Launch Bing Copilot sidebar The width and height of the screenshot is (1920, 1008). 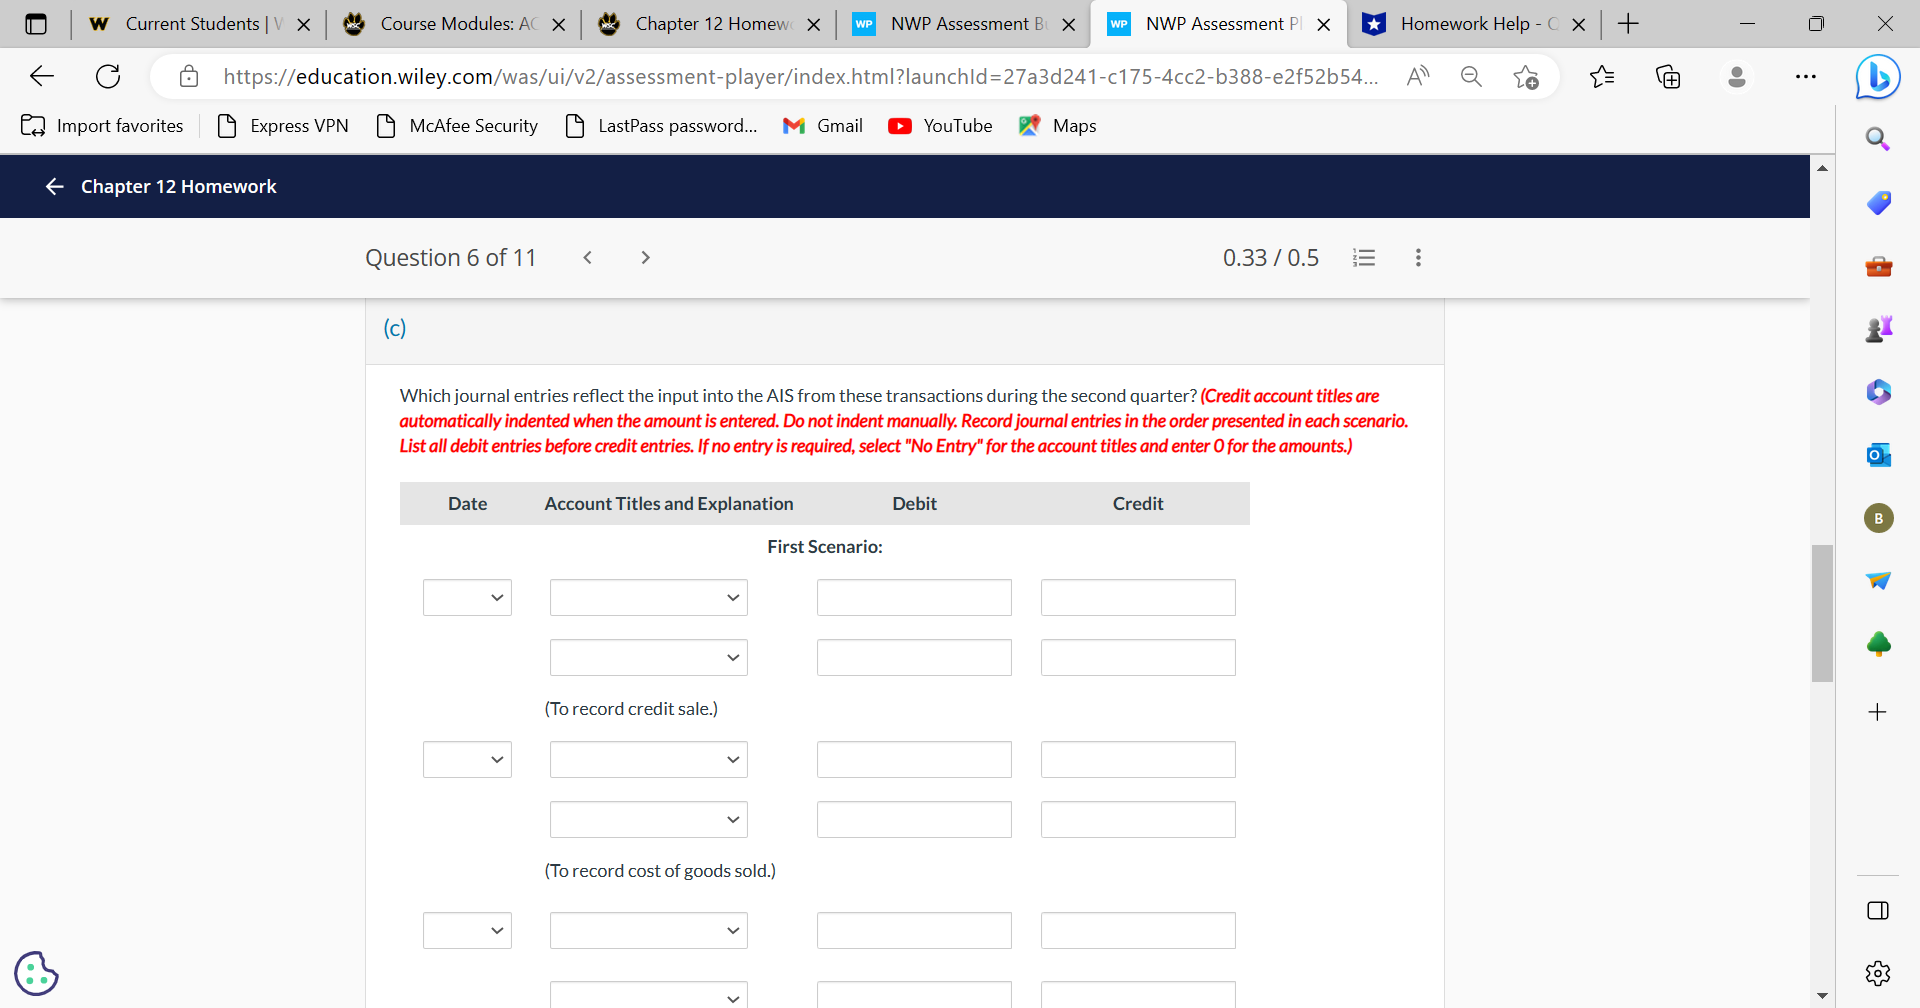pos(1878,77)
